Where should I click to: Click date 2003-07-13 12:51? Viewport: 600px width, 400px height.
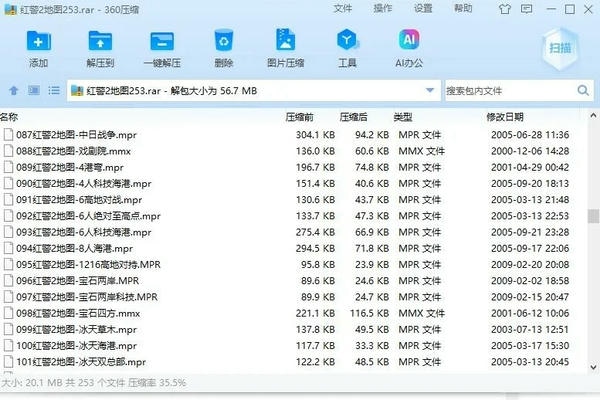(530, 330)
